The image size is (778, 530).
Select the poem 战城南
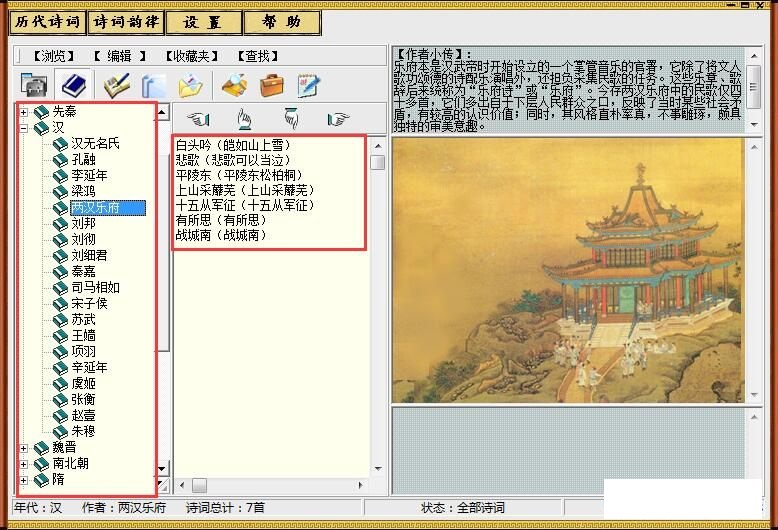click(x=221, y=235)
